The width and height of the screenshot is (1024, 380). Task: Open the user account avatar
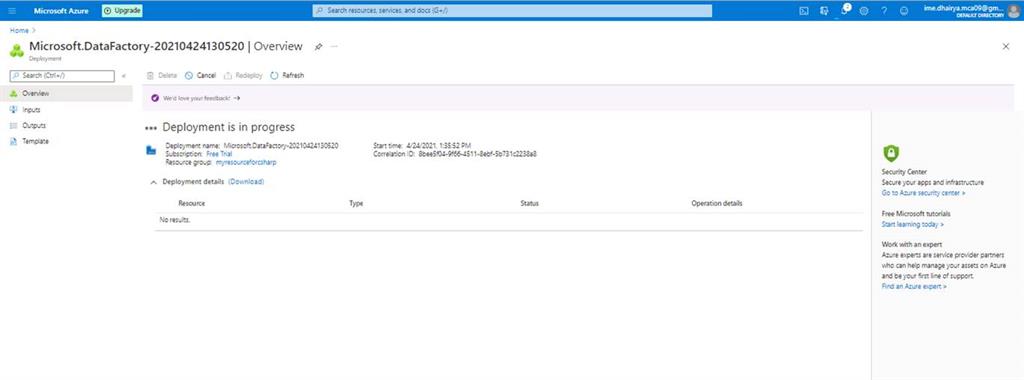(1014, 10)
